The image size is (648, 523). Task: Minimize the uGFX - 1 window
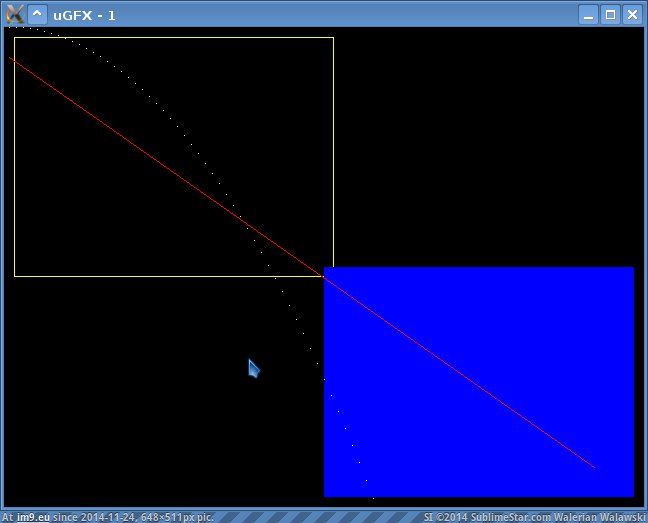click(589, 15)
